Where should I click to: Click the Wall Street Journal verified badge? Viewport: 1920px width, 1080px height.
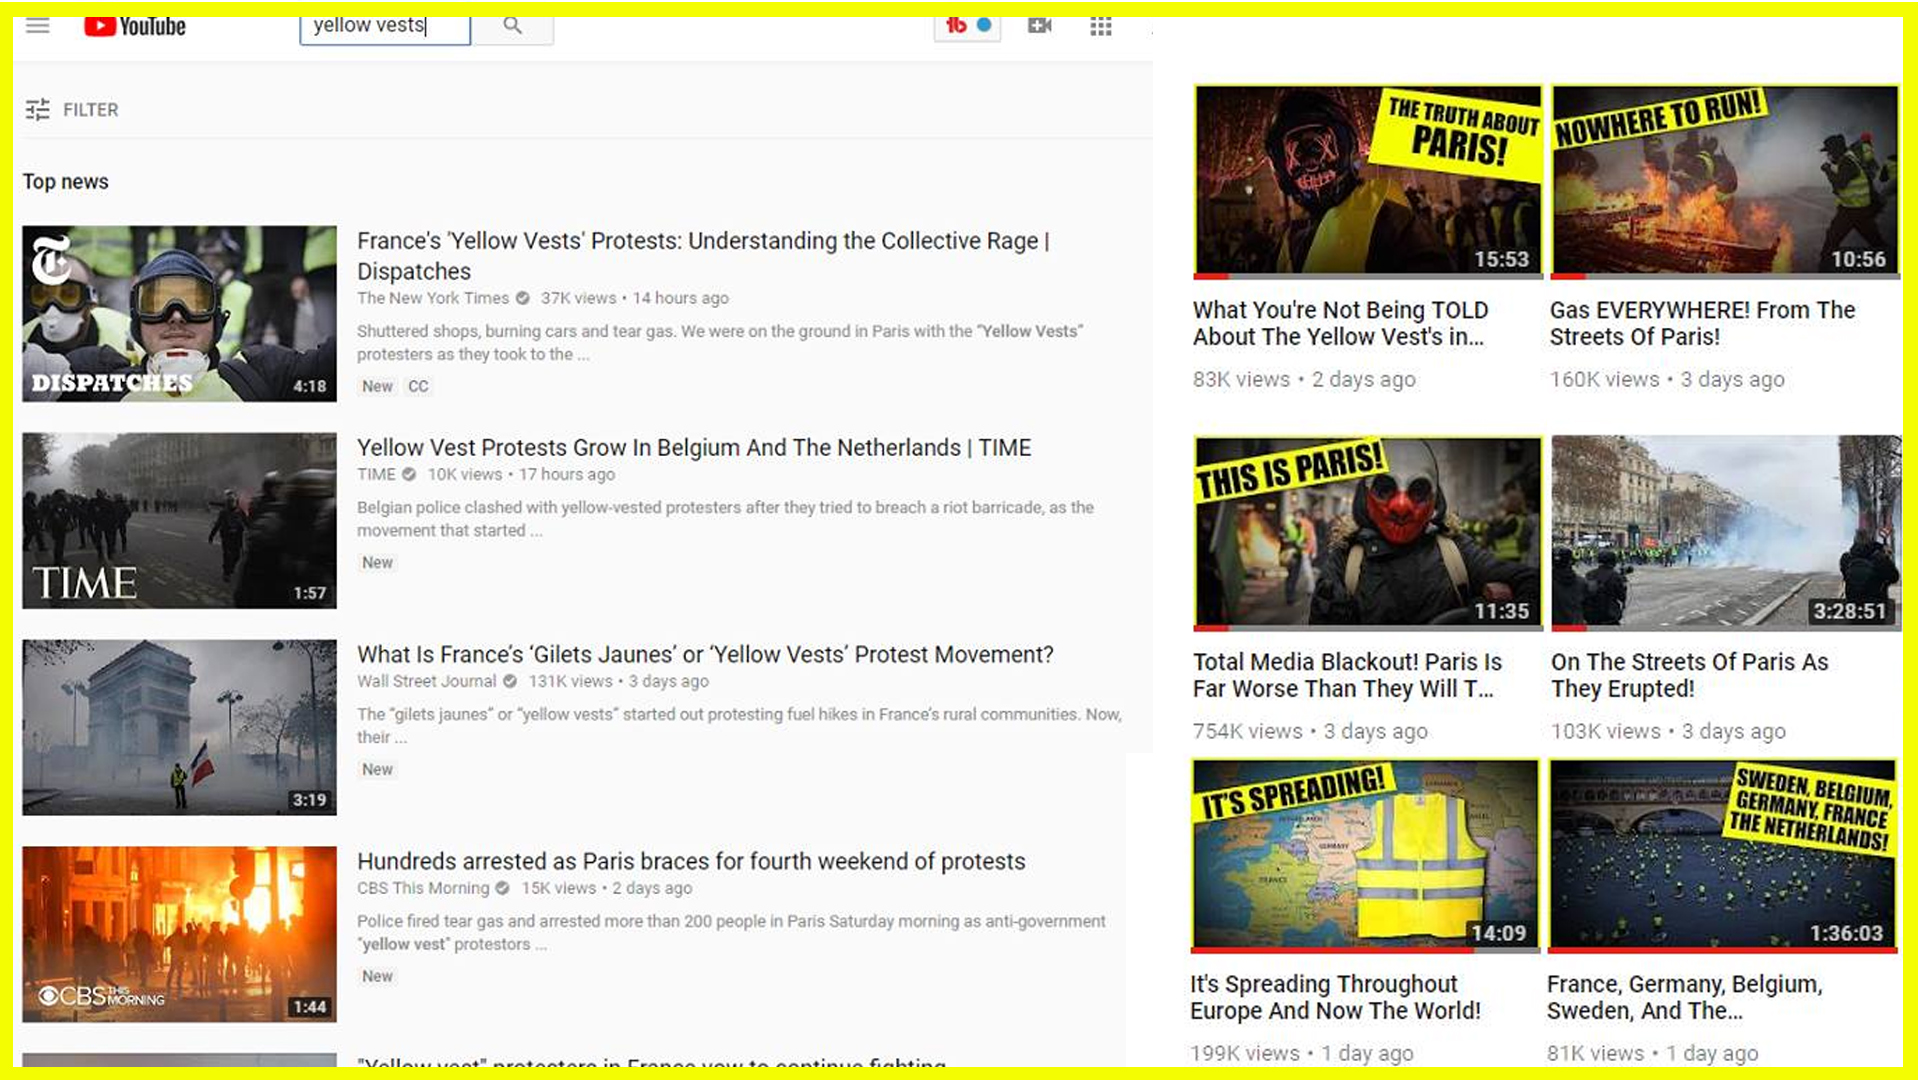pos(510,681)
